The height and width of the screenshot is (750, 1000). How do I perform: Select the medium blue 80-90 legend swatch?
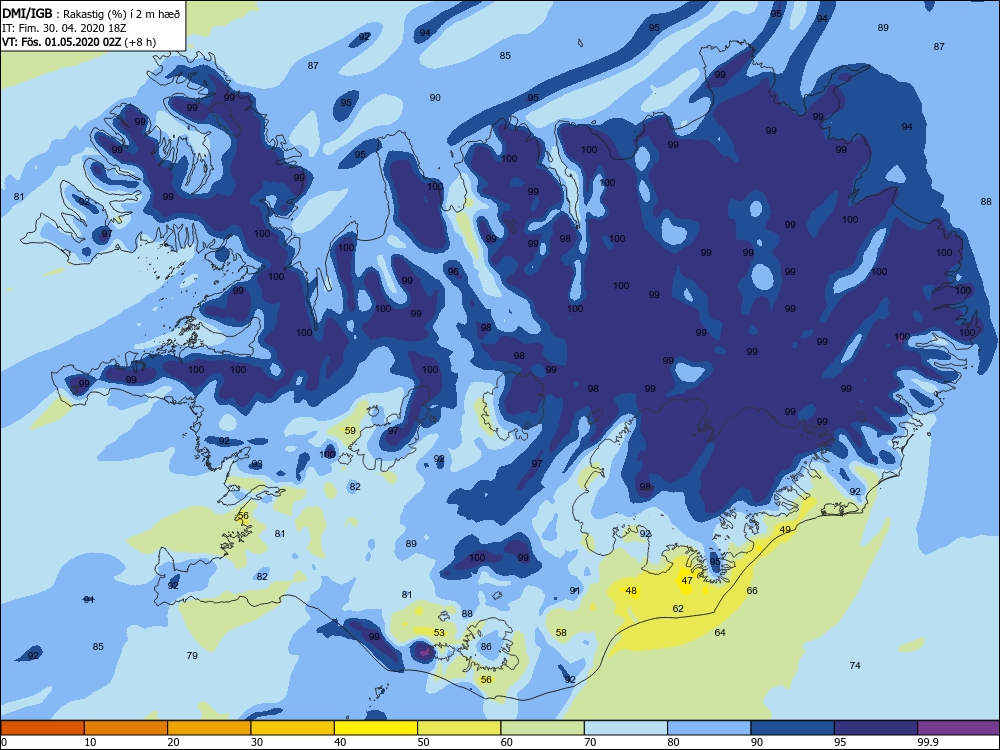709,728
